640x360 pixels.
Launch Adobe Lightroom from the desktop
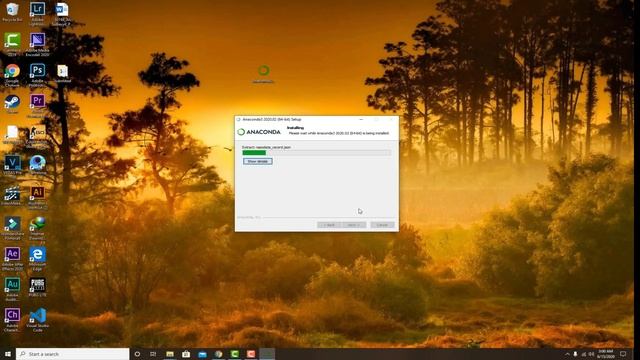(x=37, y=13)
